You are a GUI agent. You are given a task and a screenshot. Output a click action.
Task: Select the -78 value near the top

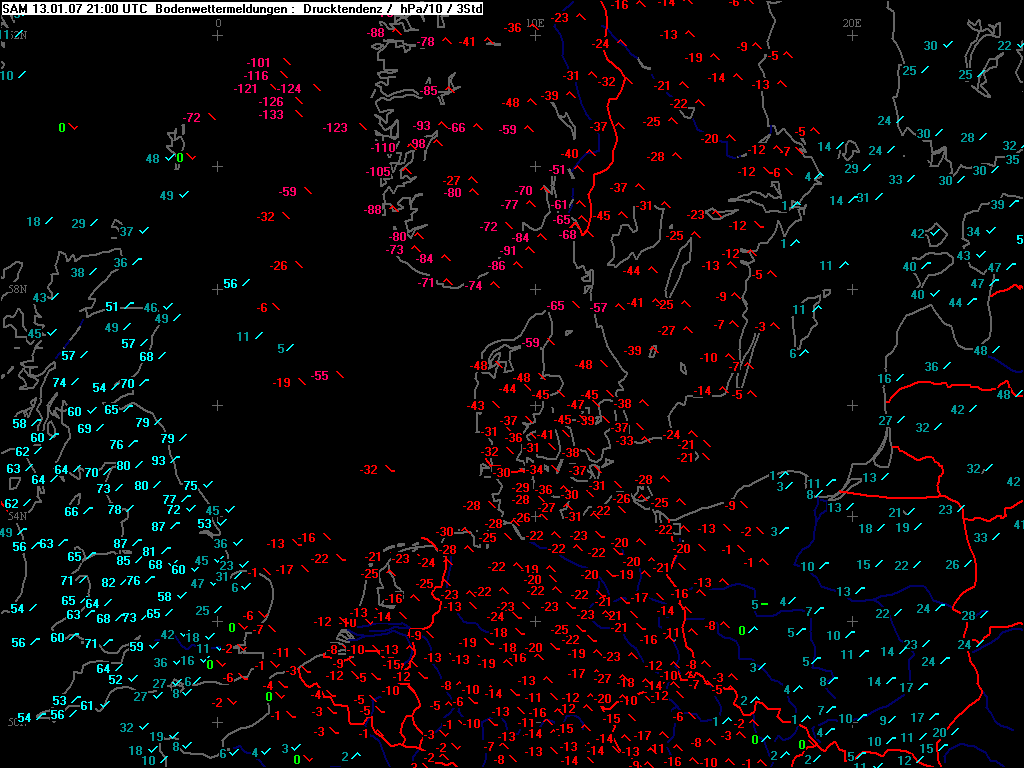coord(426,42)
